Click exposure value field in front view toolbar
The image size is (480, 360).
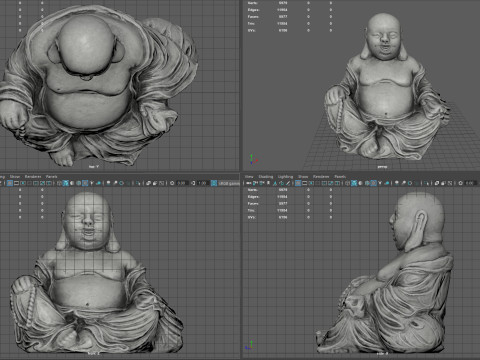tap(182, 183)
